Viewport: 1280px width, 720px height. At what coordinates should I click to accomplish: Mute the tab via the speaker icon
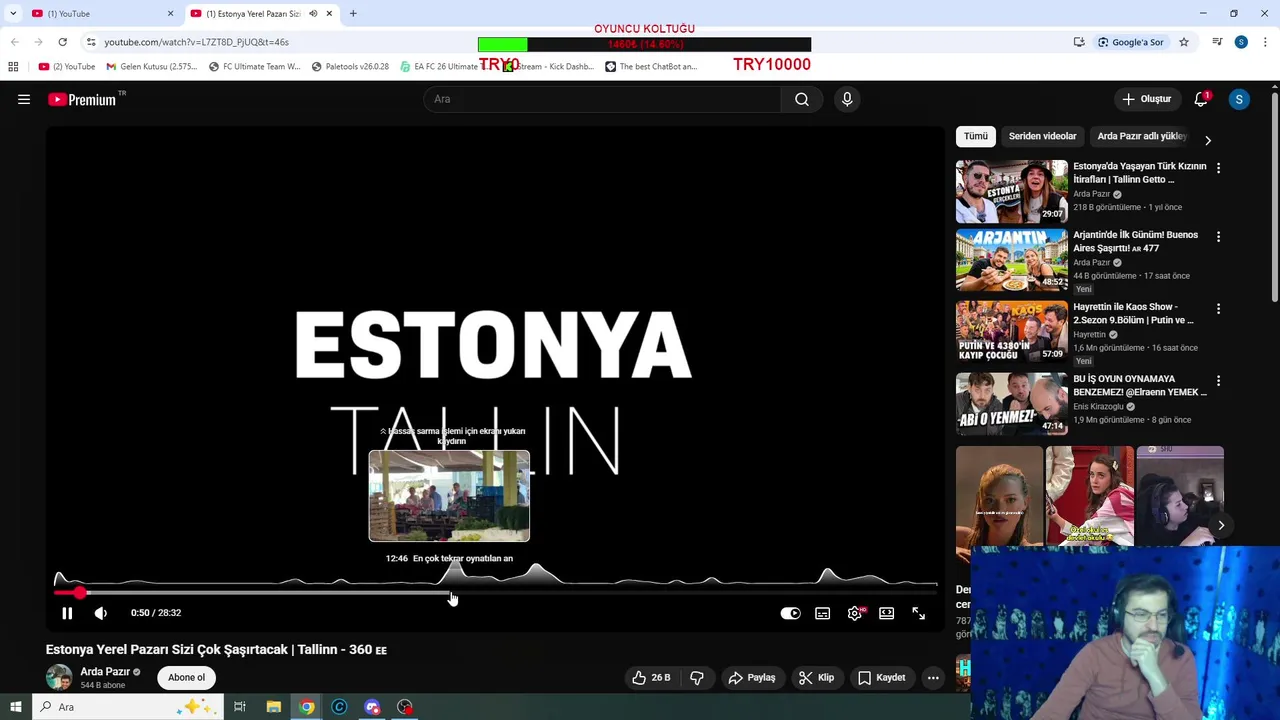(313, 13)
